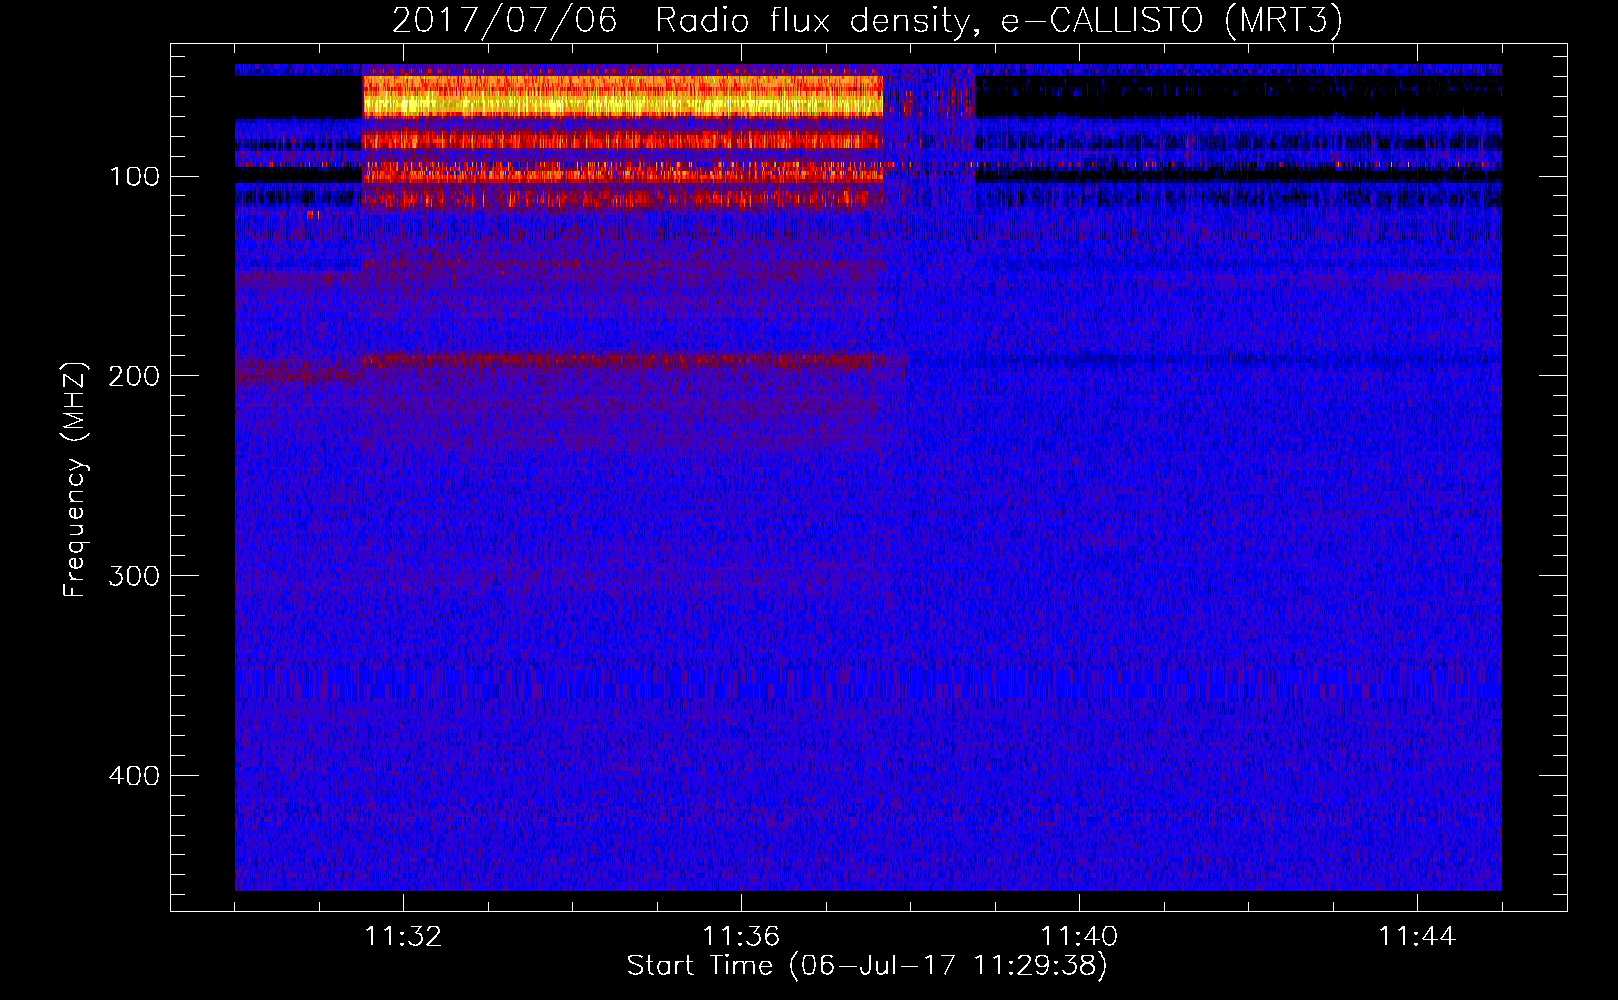
Task: Click the 300 frequency tick label
Action: click(x=133, y=576)
